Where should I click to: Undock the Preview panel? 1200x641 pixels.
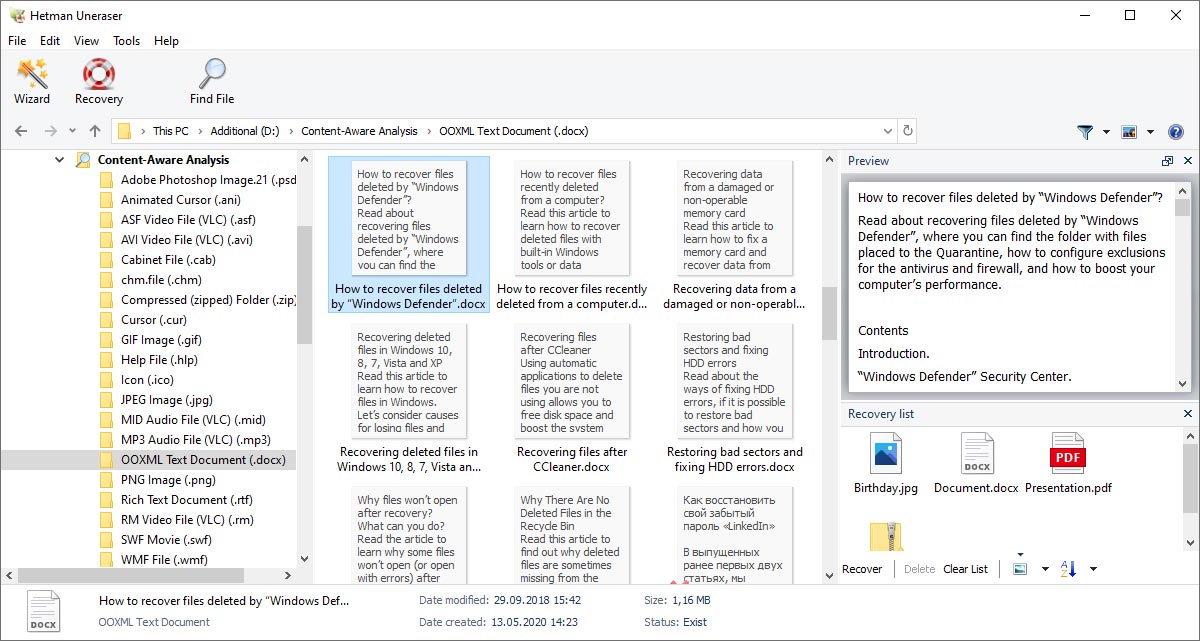pyautogui.click(x=1167, y=161)
